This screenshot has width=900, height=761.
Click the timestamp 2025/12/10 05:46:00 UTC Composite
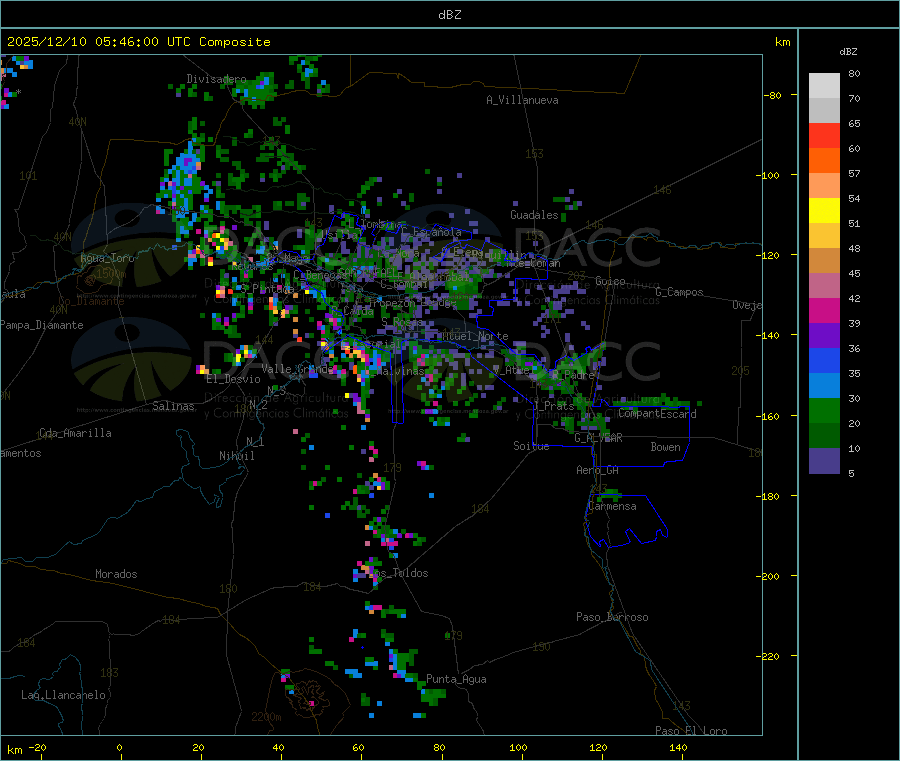[x=138, y=42]
